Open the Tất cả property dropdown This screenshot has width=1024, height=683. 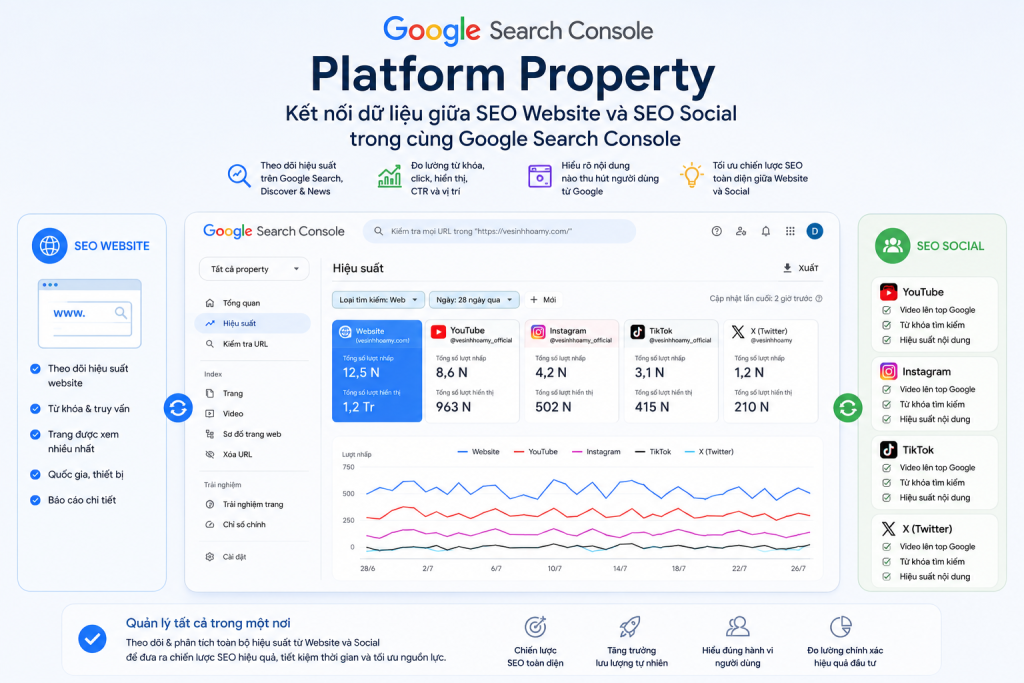[x=254, y=269]
